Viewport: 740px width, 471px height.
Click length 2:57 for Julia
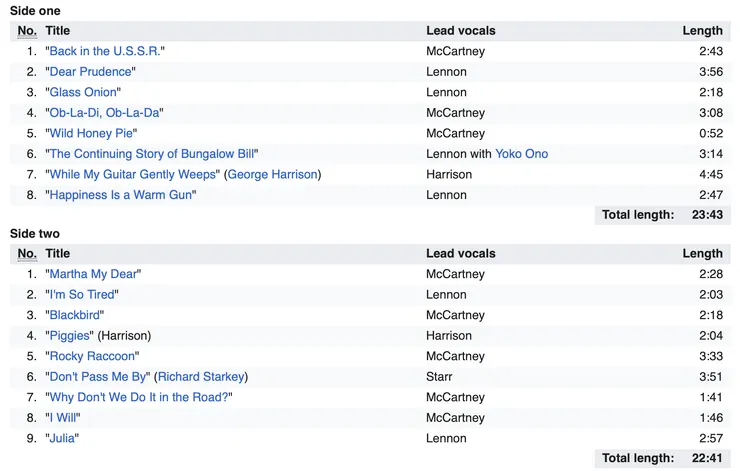pos(711,438)
